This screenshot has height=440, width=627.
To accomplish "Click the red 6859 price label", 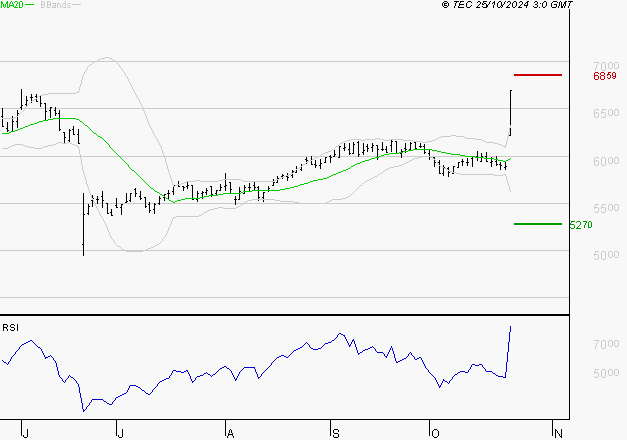I will 605,76.
